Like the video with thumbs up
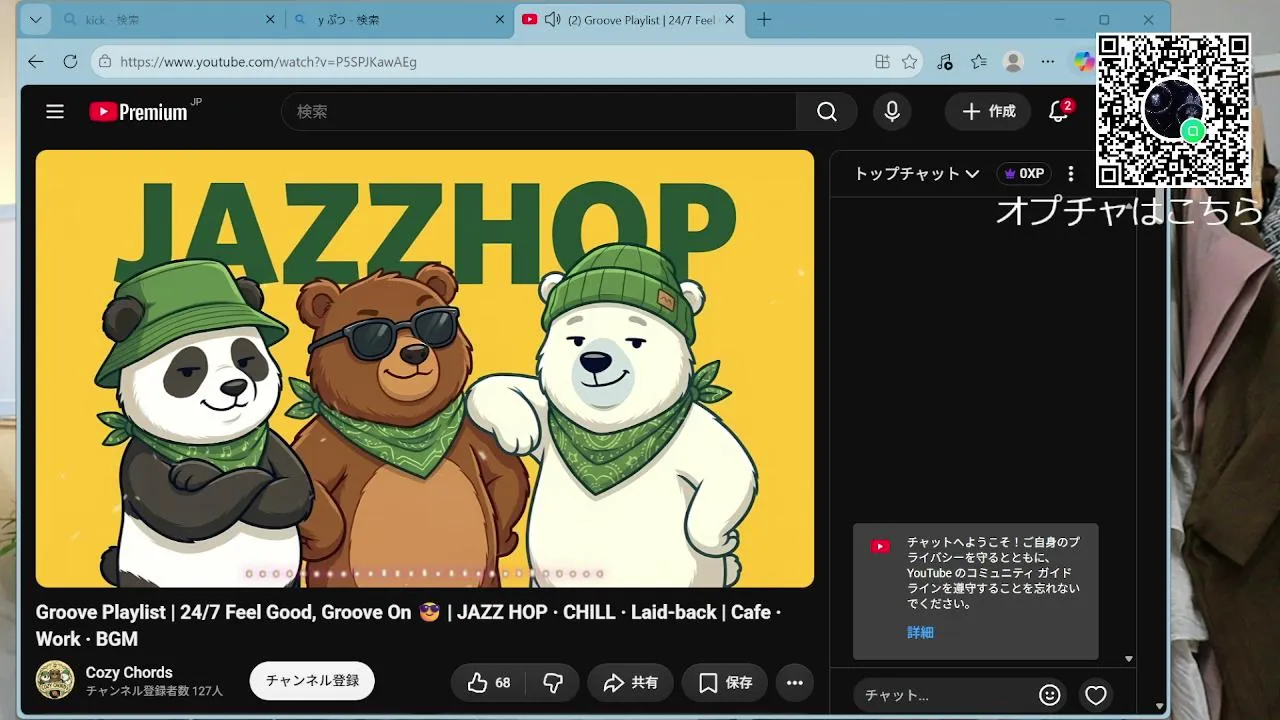 click(489, 683)
